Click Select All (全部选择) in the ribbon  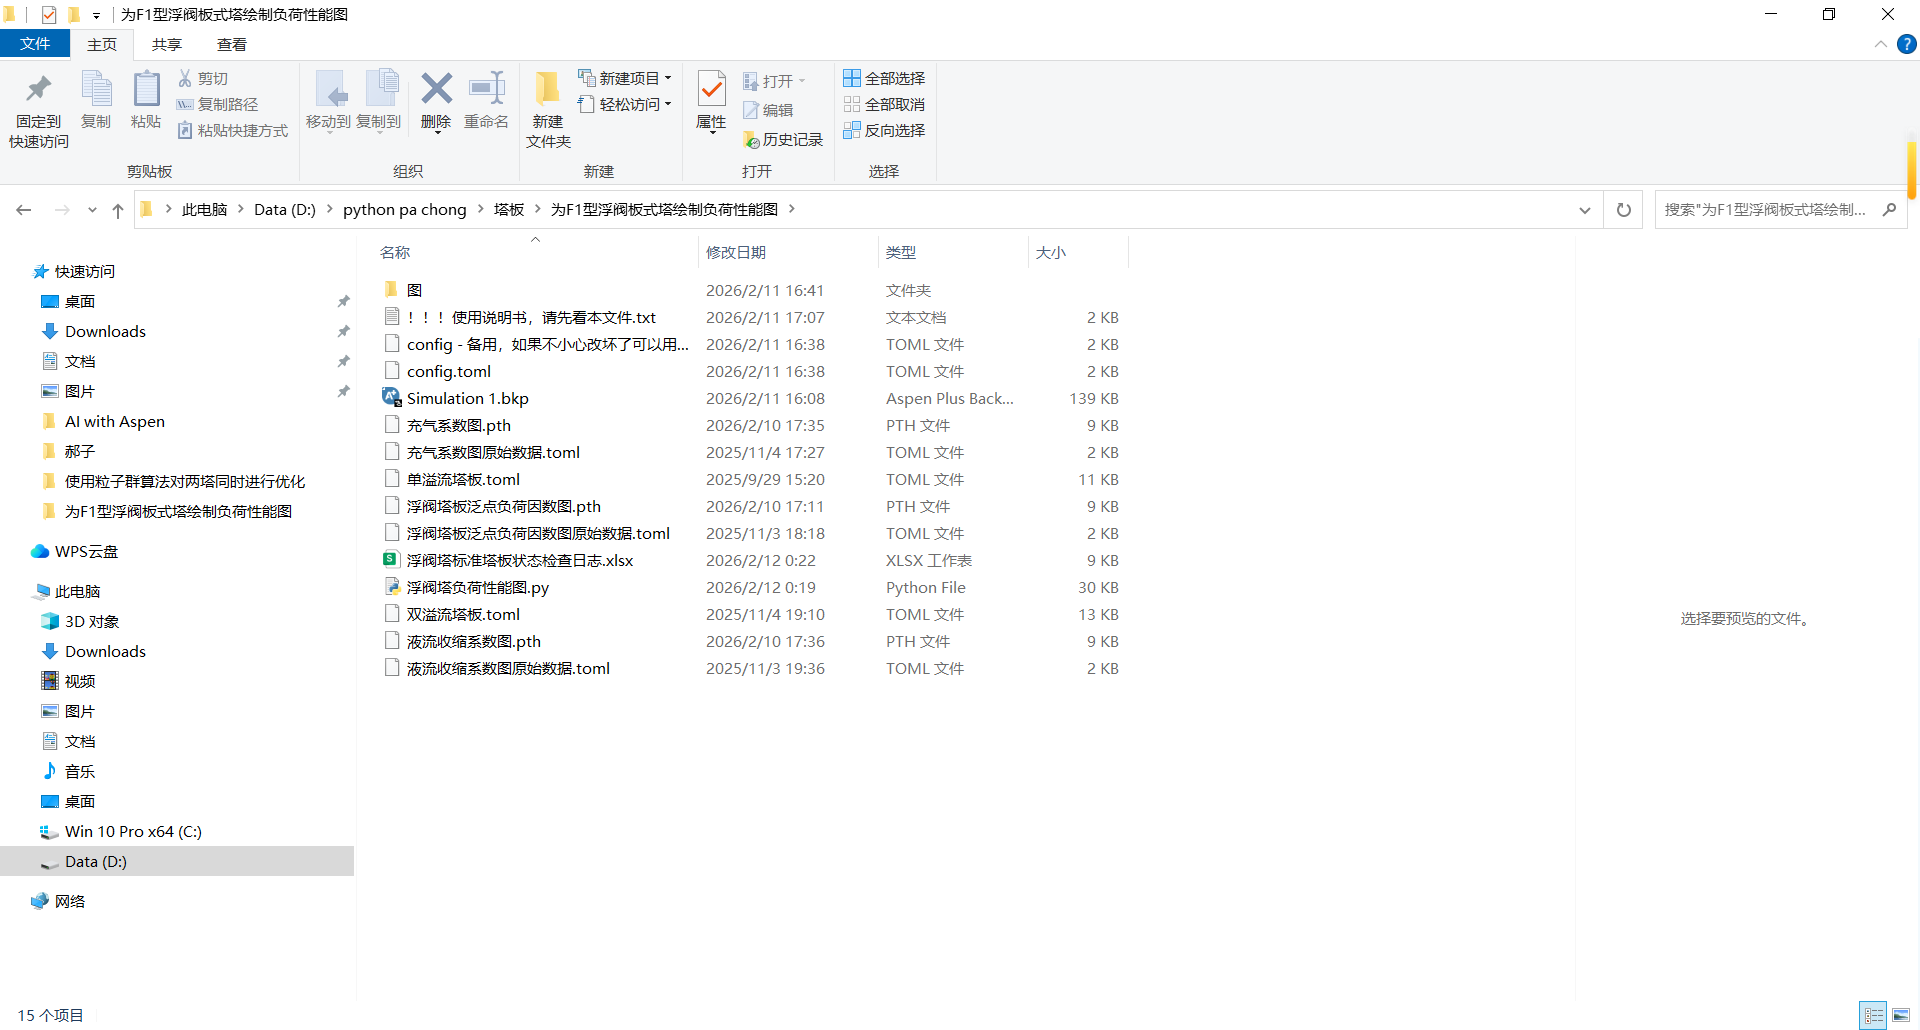(x=884, y=78)
